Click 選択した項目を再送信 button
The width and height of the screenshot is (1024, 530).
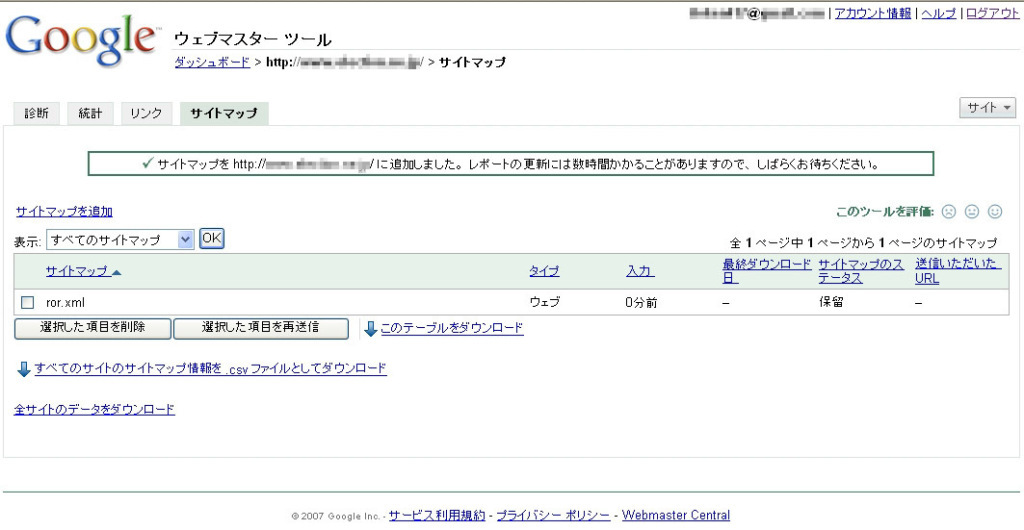point(261,329)
